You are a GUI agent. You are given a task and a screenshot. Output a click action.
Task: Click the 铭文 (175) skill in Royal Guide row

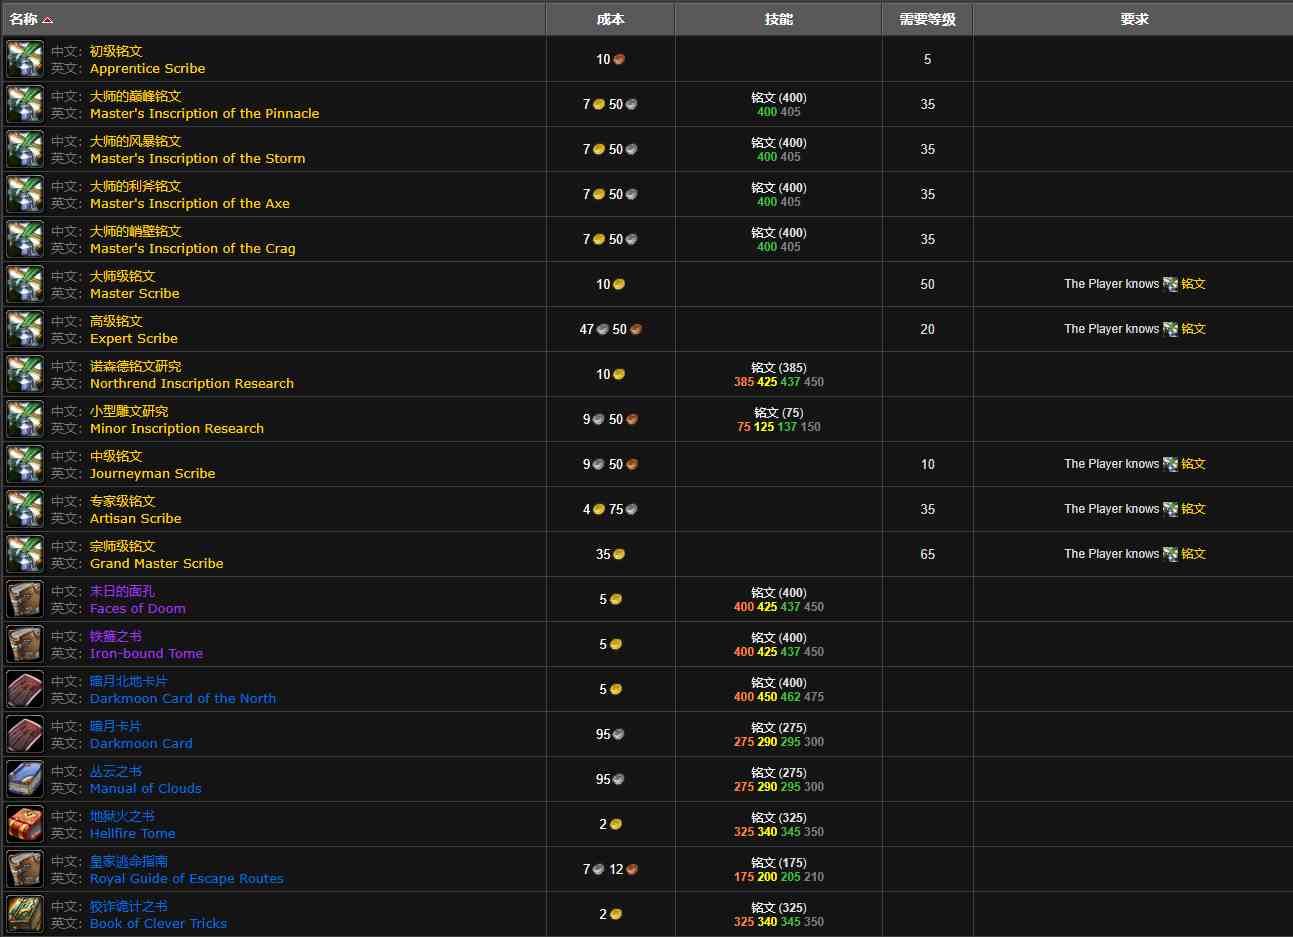click(x=778, y=862)
